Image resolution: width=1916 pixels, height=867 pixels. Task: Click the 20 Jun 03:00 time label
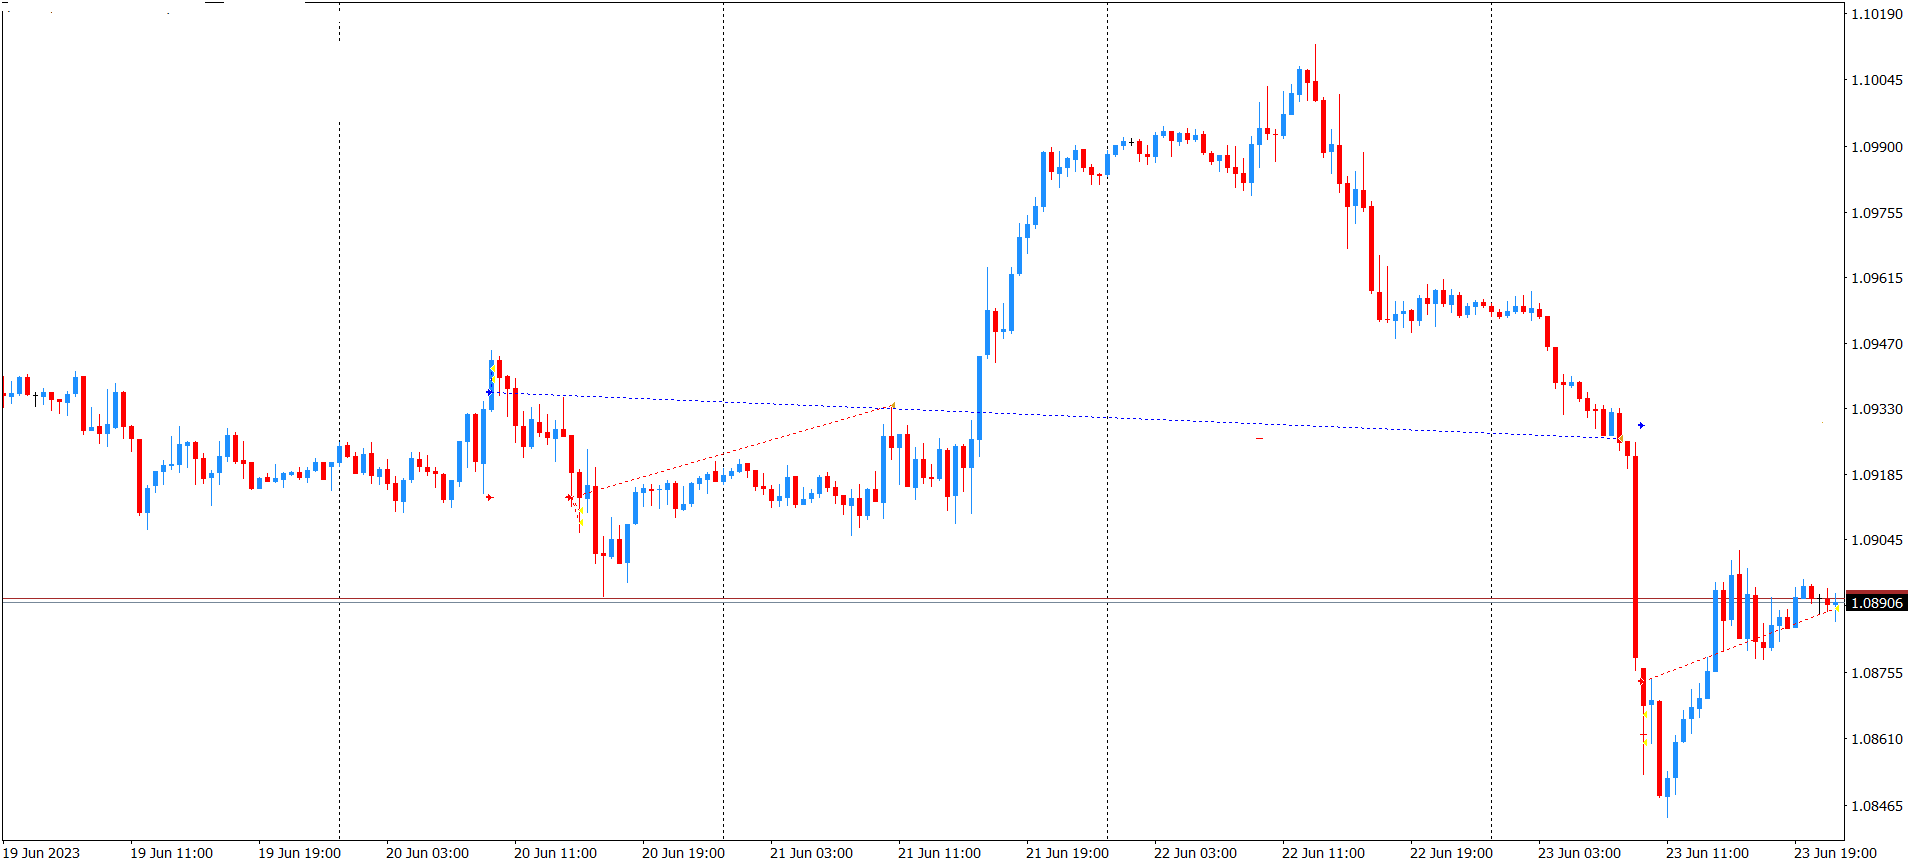coord(427,853)
